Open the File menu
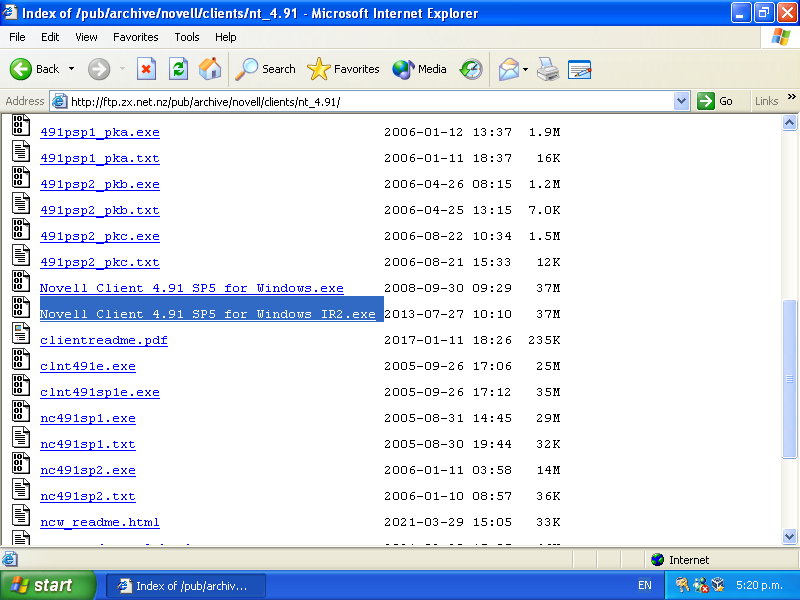The image size is (800, 600). [17, 37]
